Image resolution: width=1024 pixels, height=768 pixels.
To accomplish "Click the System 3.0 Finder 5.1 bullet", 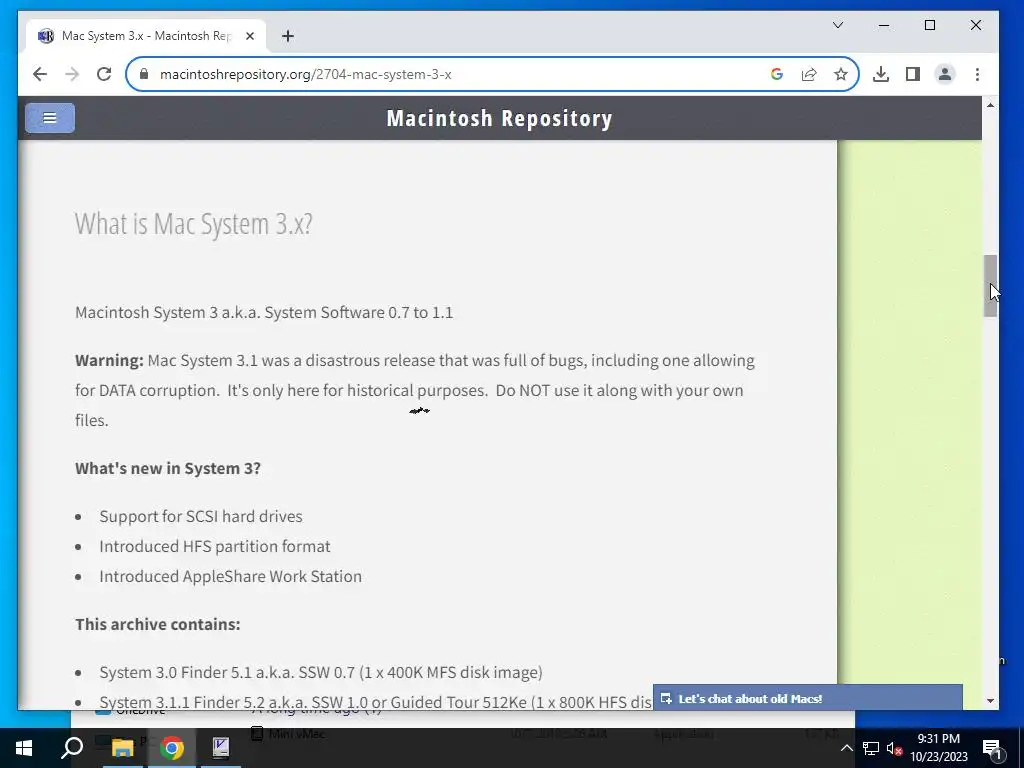I will 321,673.
